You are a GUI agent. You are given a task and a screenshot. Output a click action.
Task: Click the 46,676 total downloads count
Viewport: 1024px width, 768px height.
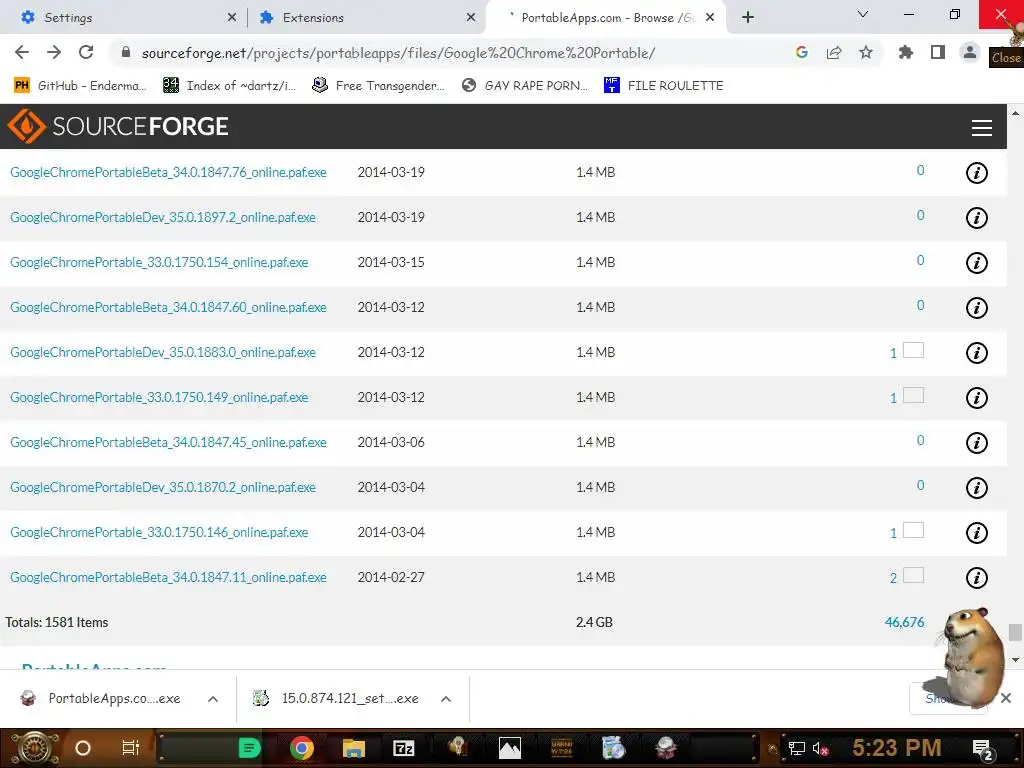(904, 622)
